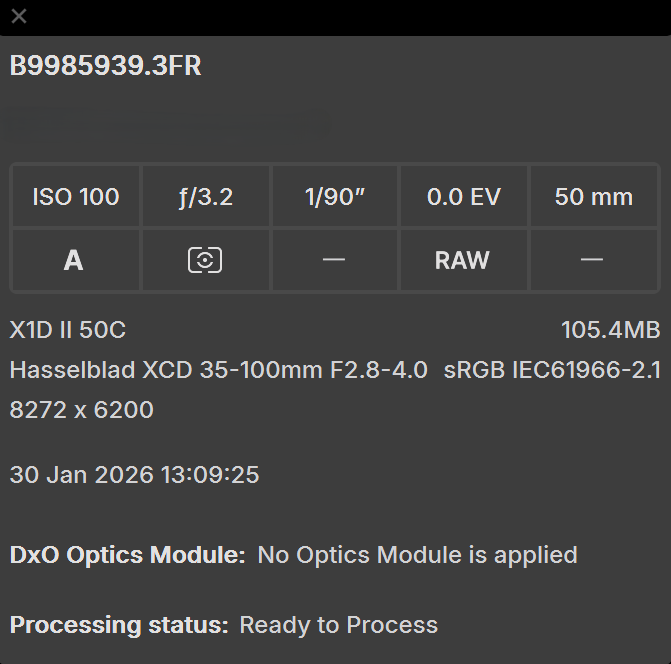Click the Processing status label

[118, 625]
